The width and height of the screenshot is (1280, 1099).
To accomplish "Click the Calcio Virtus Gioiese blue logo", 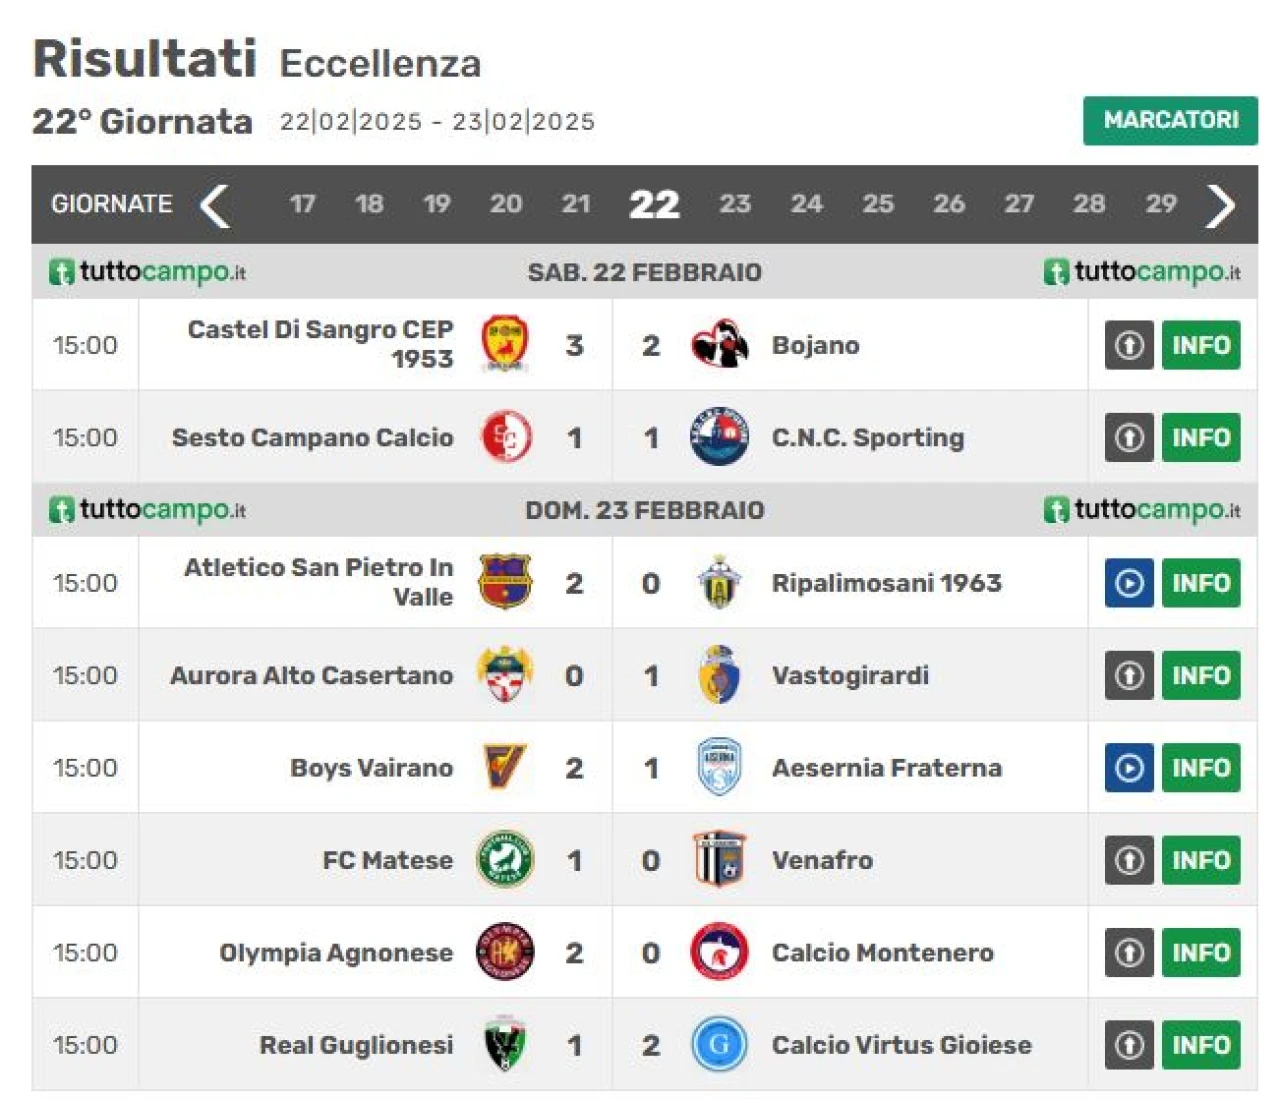I will coord(719,1045).
